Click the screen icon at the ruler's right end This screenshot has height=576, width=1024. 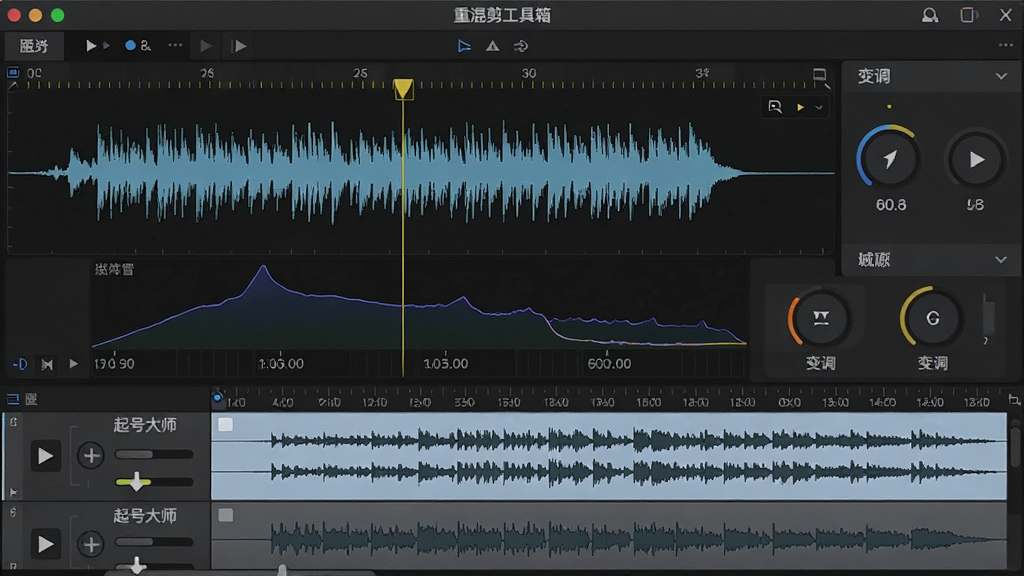pyautogui.click(x=820, y=74)
